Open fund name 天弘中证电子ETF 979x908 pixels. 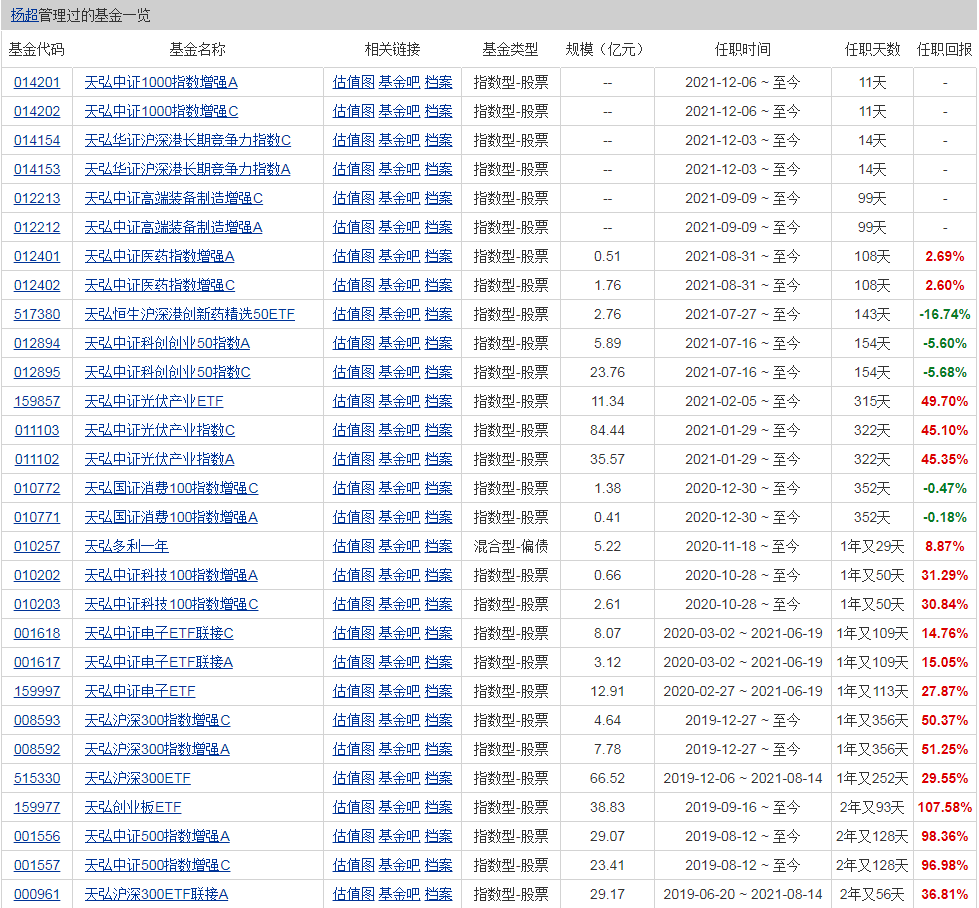pyautogui.click(x=140, y=691)
